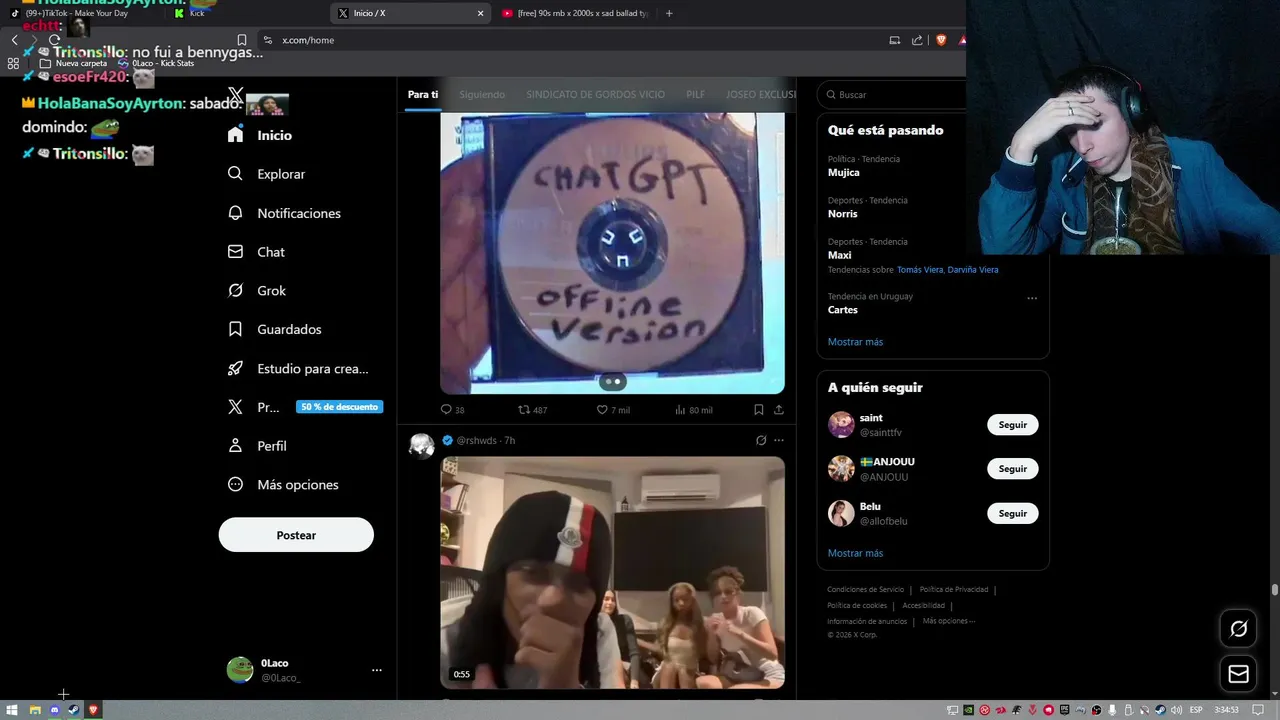Switch to the Para ti tab
This screenshot has width=1280, height=720.
(423, 94)
